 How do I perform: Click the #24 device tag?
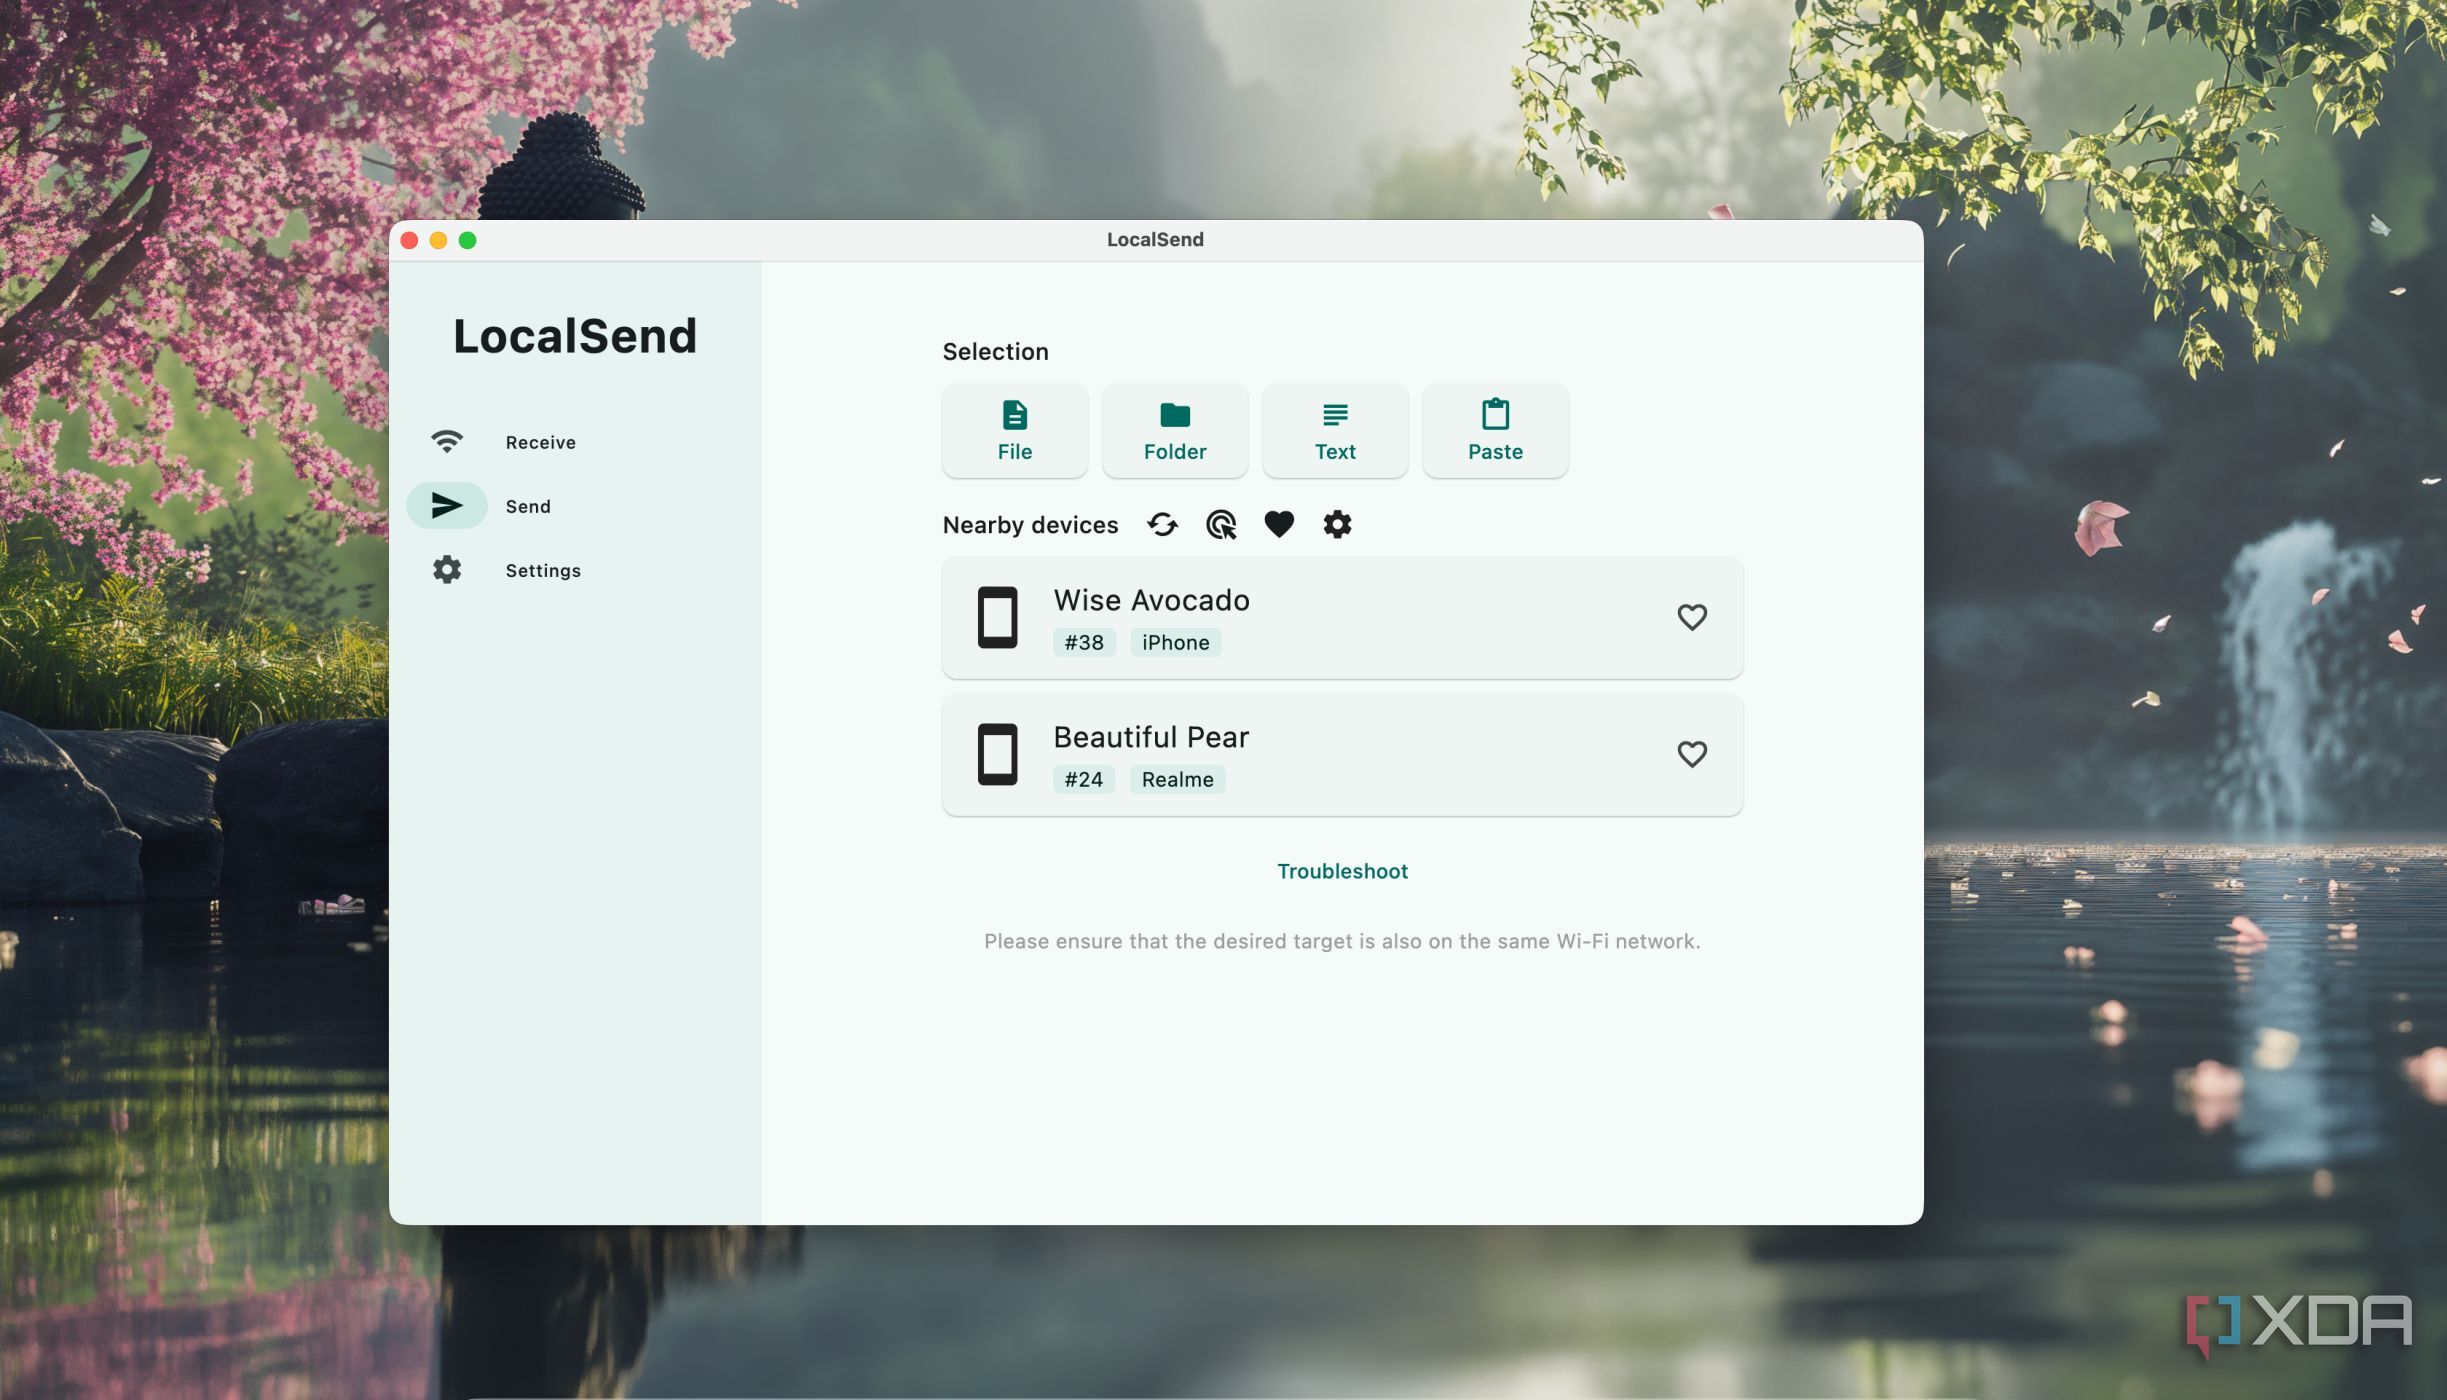pyautogui.click(x=1083, y=780)
